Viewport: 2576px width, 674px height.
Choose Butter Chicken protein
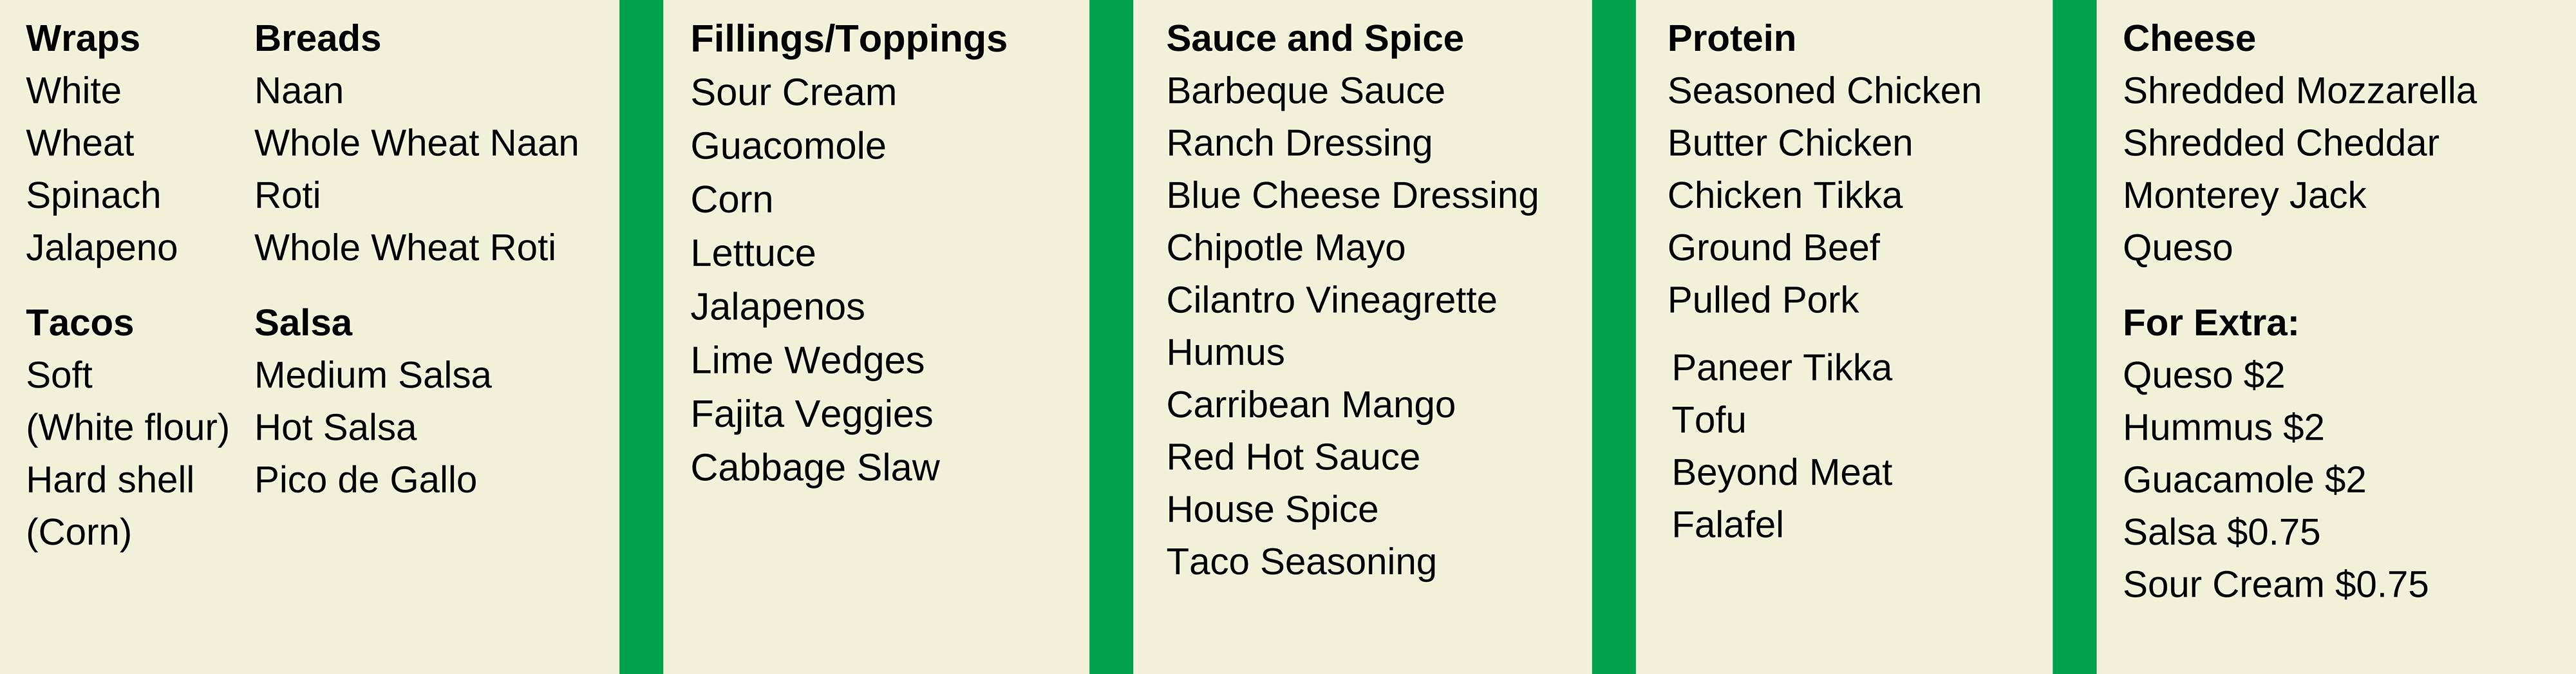(x=1789, y=144)
